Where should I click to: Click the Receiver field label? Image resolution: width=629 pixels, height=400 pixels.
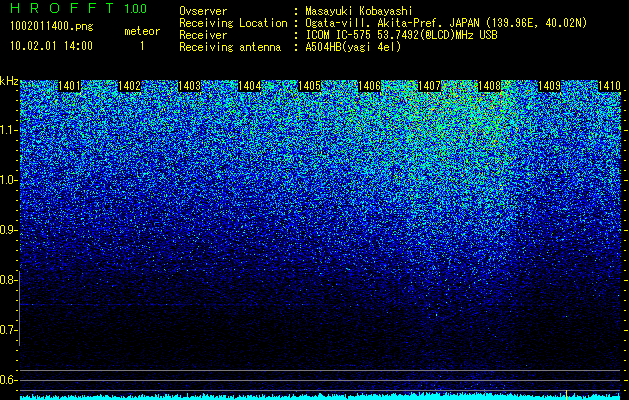(203, 35)
